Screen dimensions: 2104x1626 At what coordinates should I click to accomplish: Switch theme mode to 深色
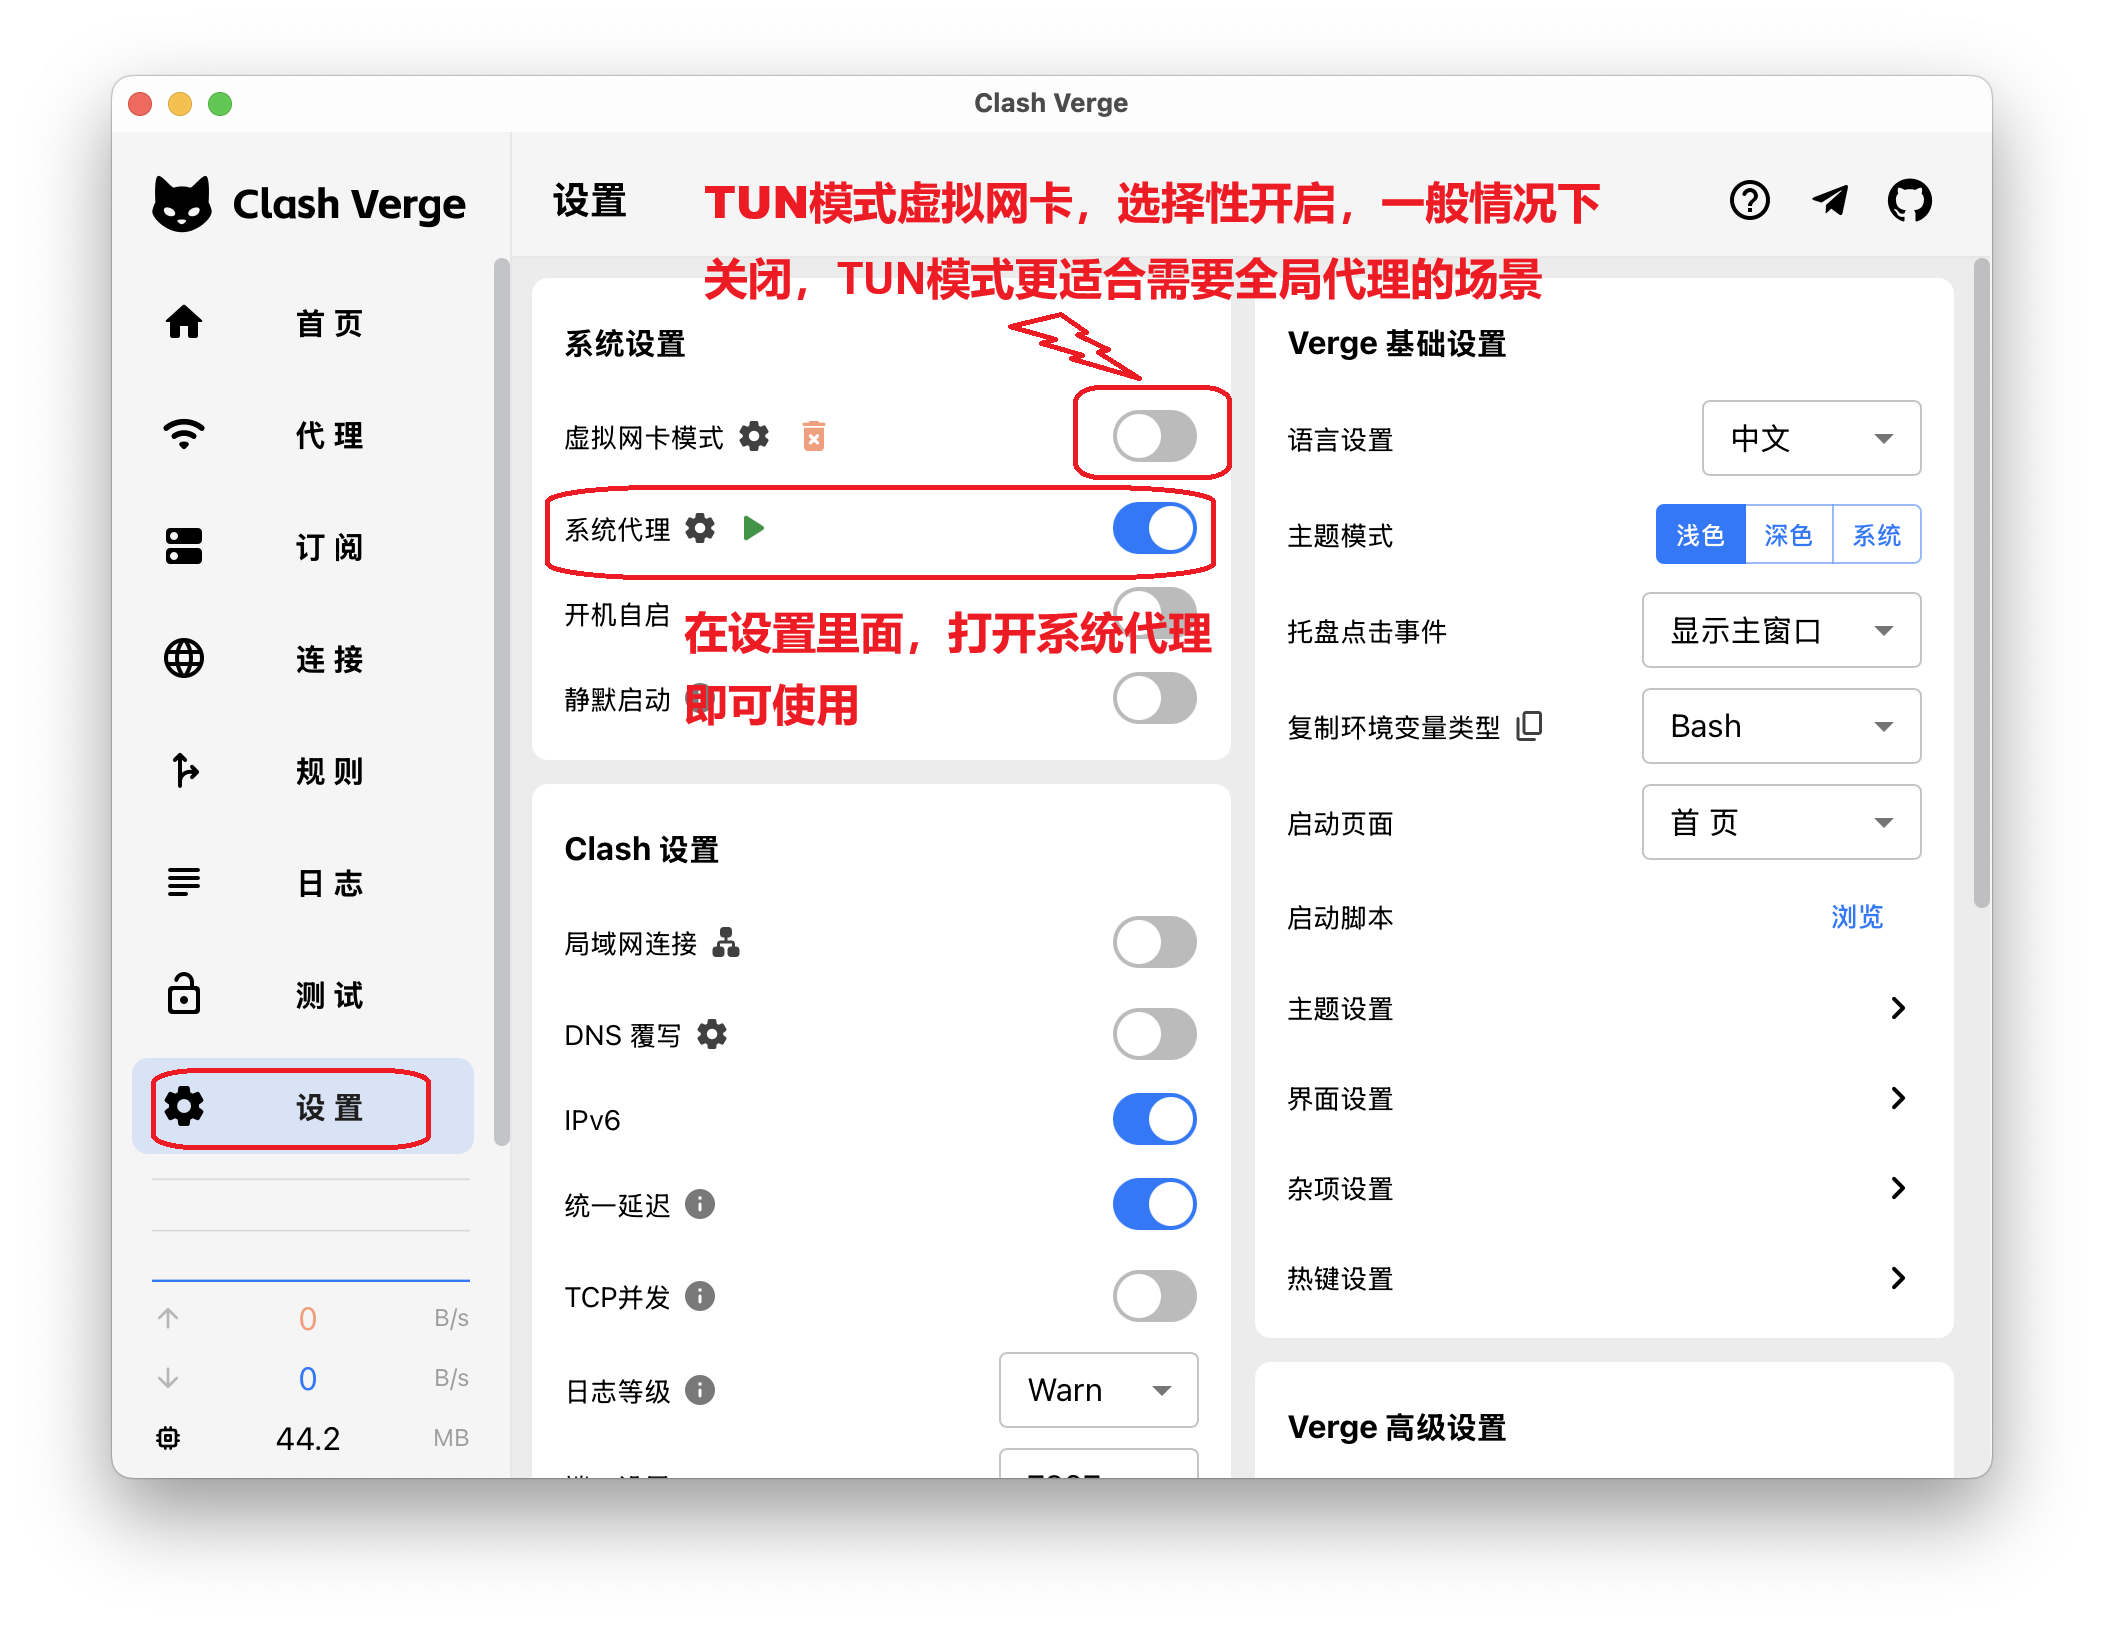(1788, 535)
